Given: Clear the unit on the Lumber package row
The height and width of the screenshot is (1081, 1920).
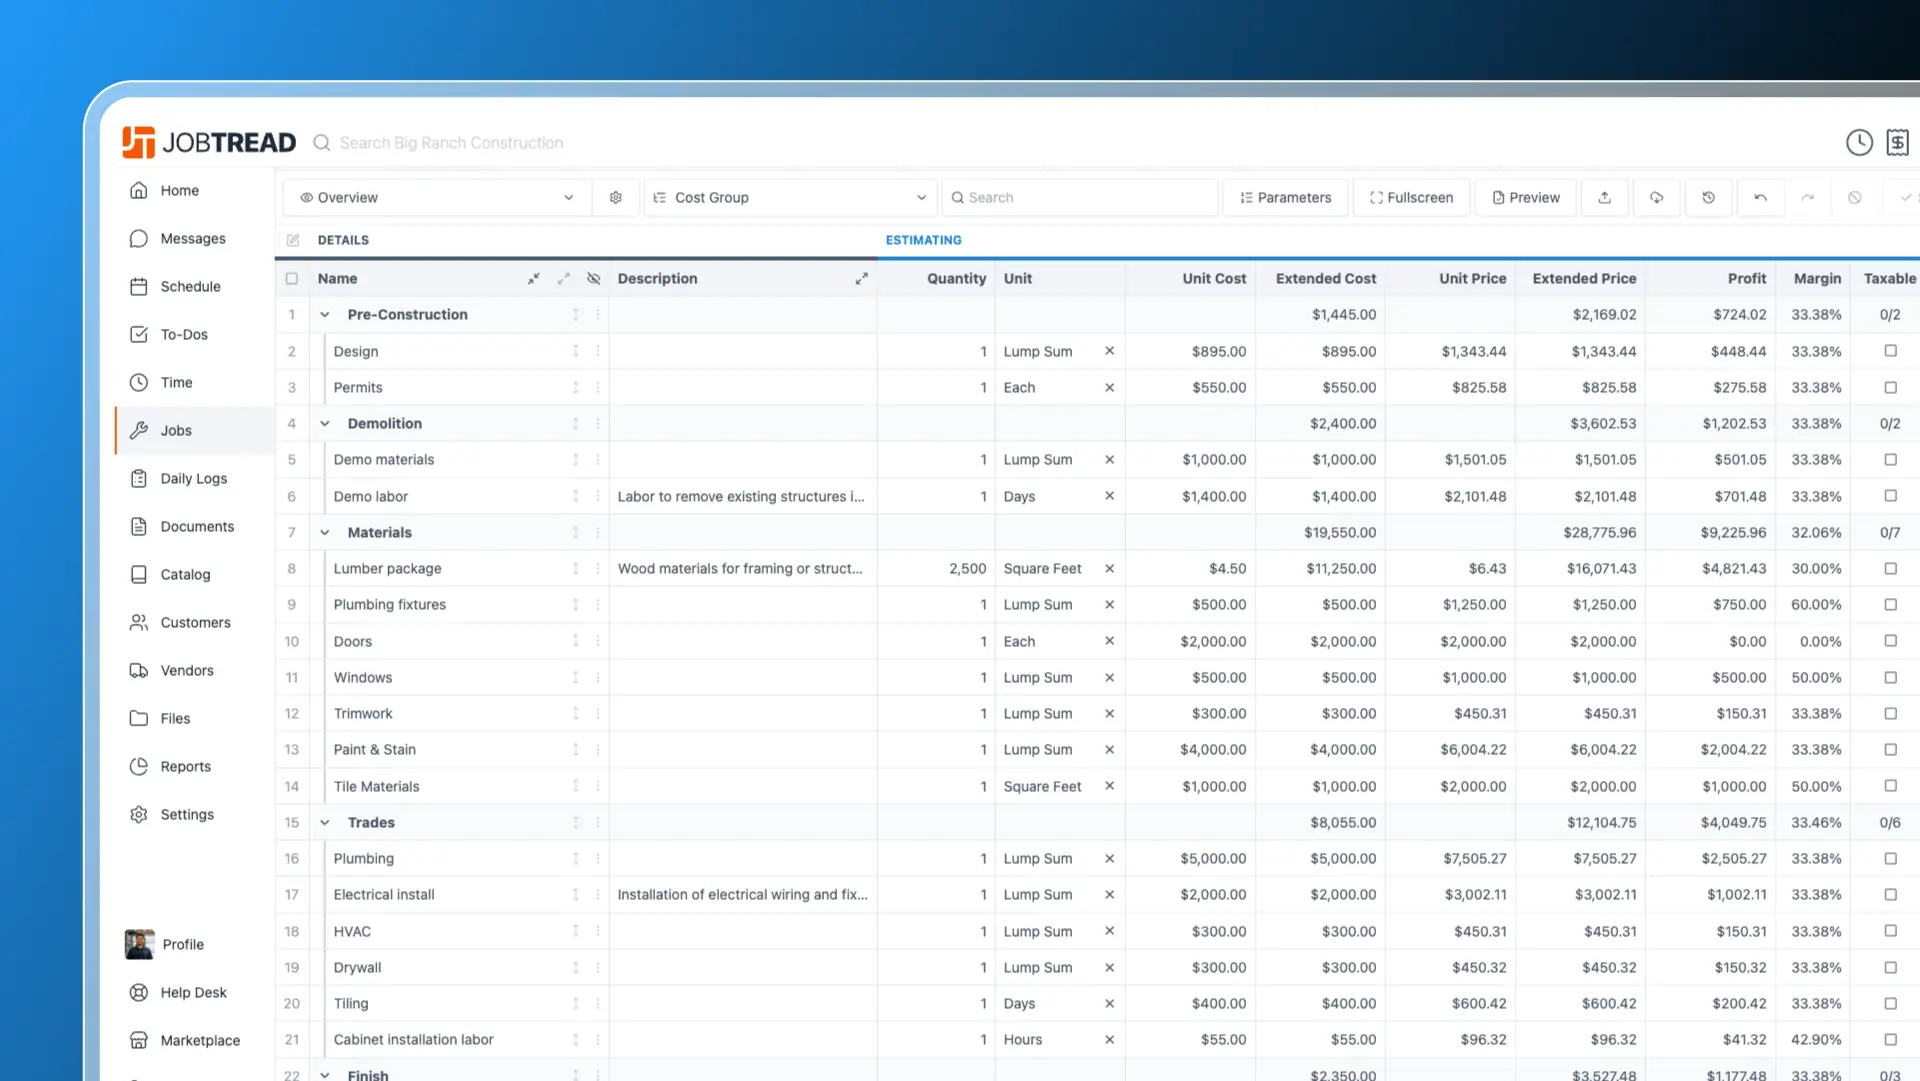Looking at the screenshot, I should click(x=1109, y=568).
